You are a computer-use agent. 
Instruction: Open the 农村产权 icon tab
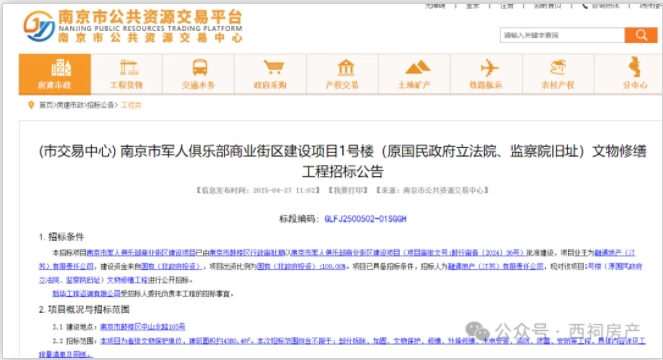(558, 74)
